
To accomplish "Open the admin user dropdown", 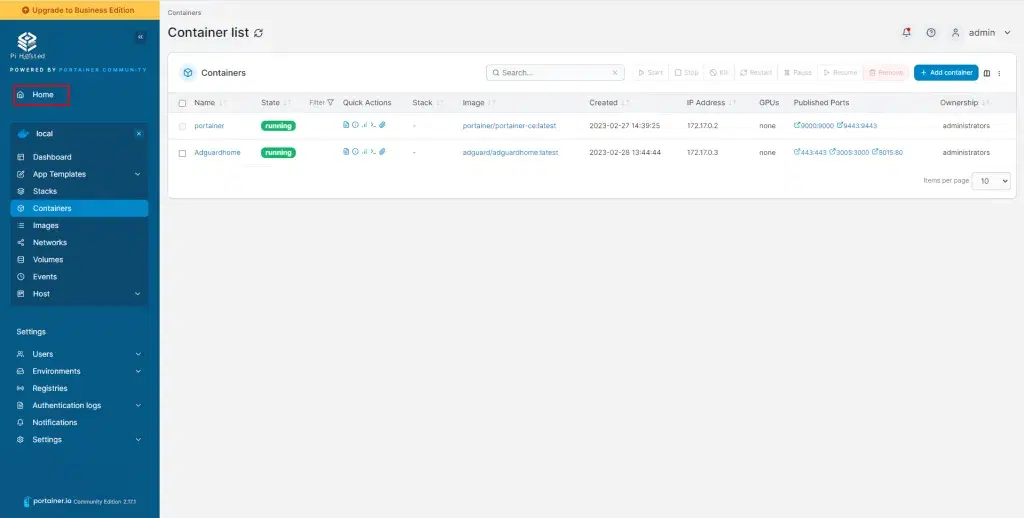I will tap(981, 33).
